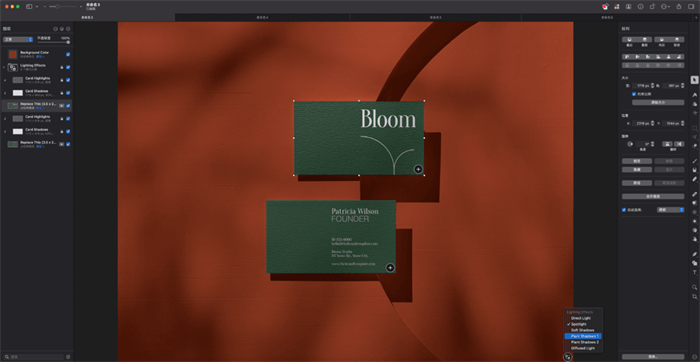Viewport: 700px width, 362px height.
Task: Choose Soft Shadows from lighting menu
Action: point(583,330)
